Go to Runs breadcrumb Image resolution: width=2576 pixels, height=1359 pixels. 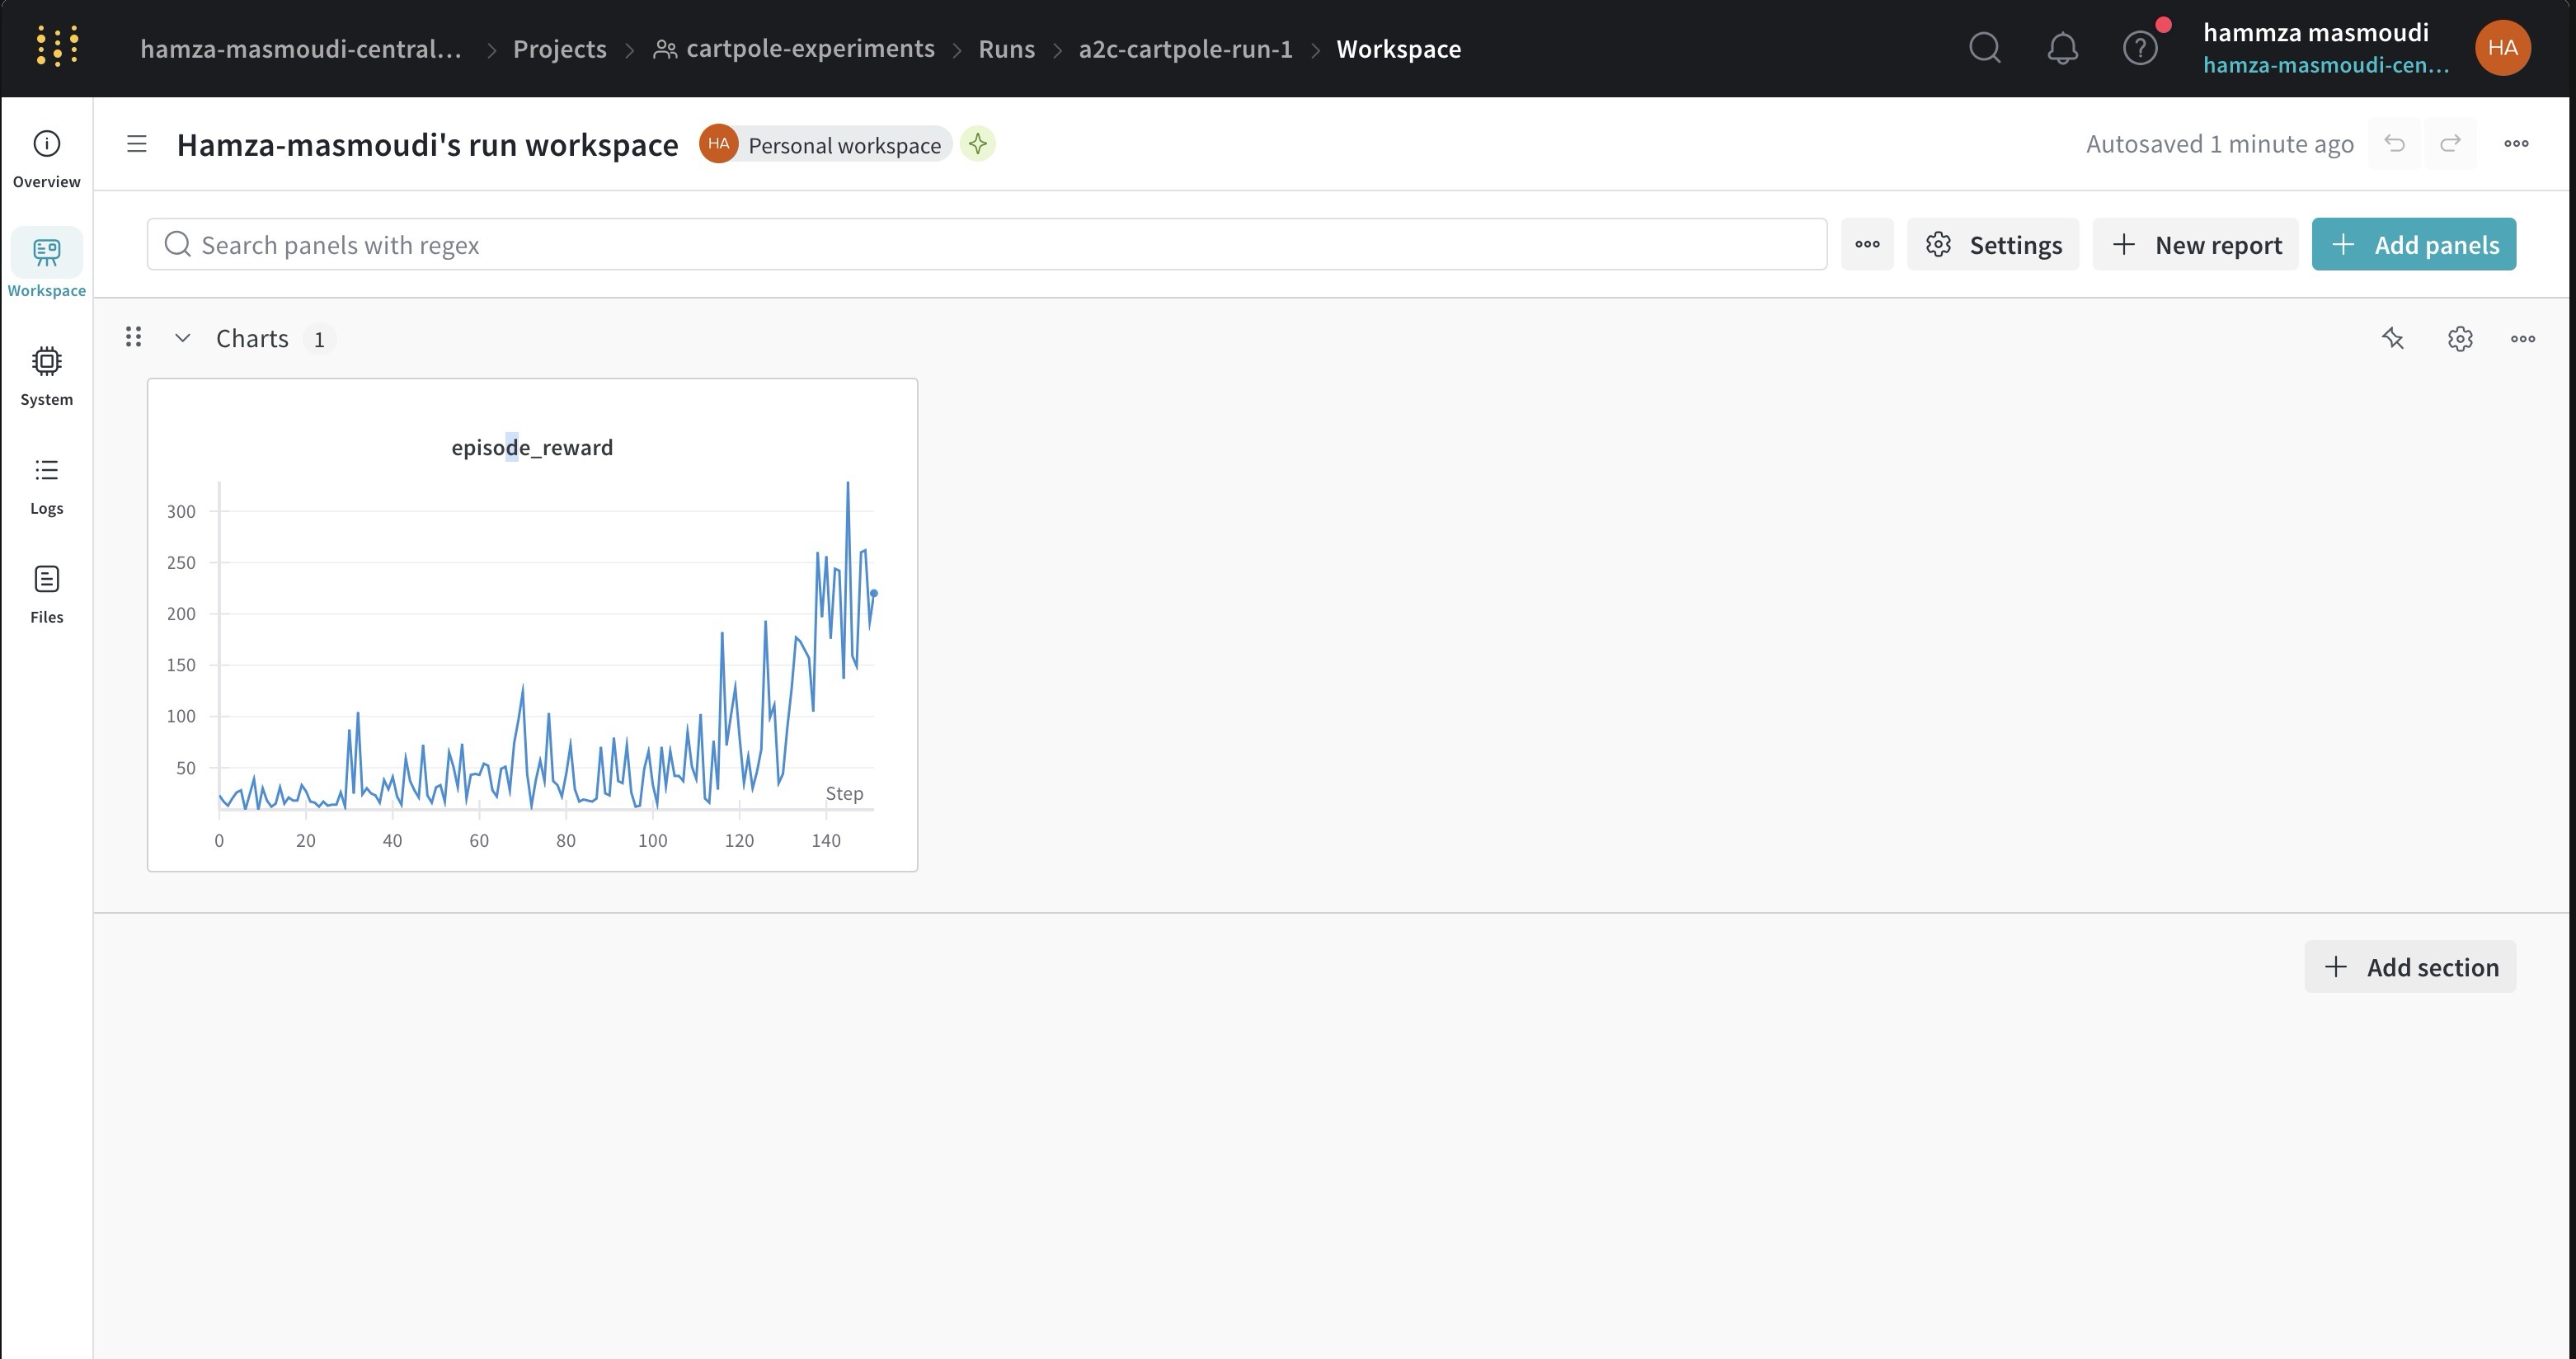[x=1006, y=48]
